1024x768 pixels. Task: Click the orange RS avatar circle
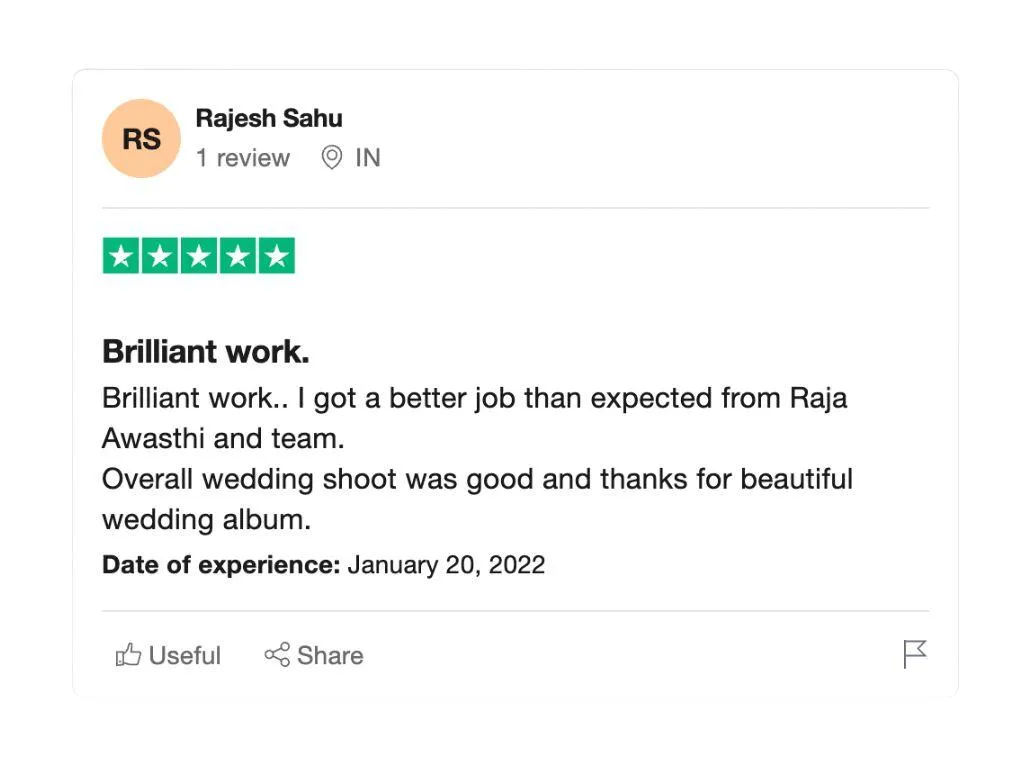(141, 138)
